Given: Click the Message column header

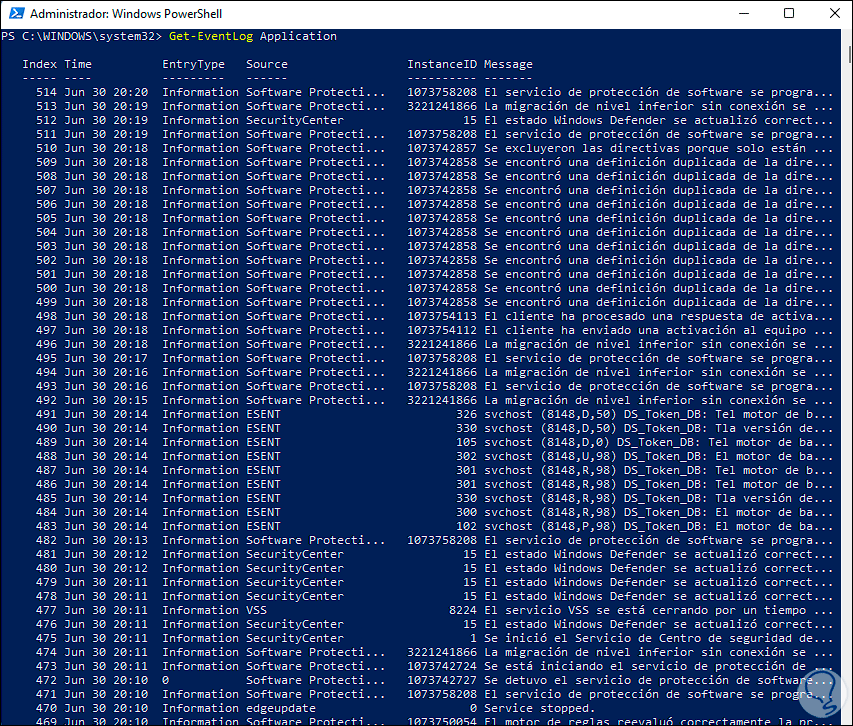Looking at the screenshot, I should [x=508, y=64].
